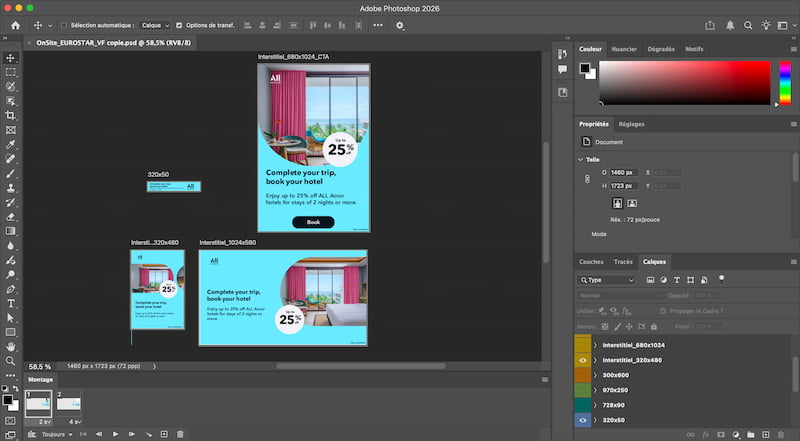Set canvas to portrait orientation
This screenshot has width=800, height=441.
(617, 203)
